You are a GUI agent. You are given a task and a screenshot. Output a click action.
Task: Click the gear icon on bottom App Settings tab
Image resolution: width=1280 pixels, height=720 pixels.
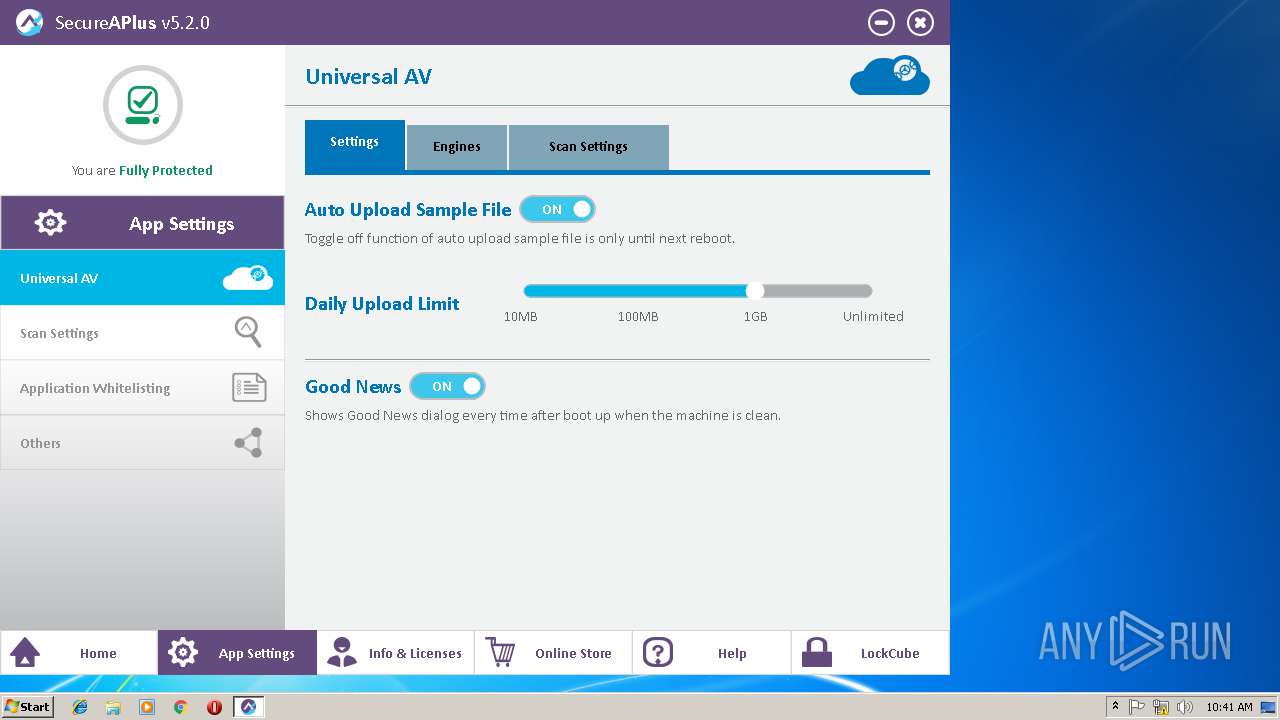(183, 653)
